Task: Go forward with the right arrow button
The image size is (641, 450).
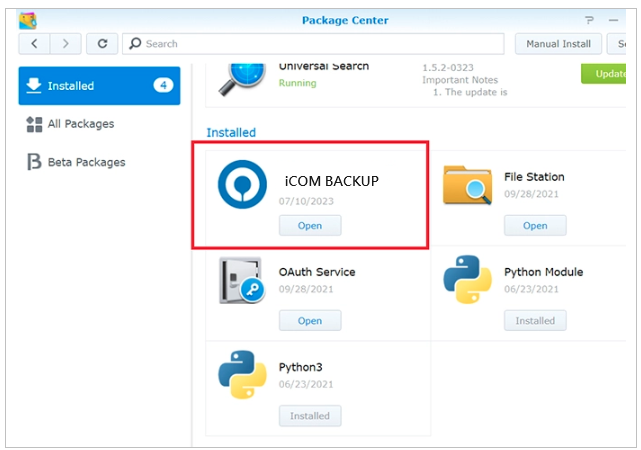Action: coord(65,44)
